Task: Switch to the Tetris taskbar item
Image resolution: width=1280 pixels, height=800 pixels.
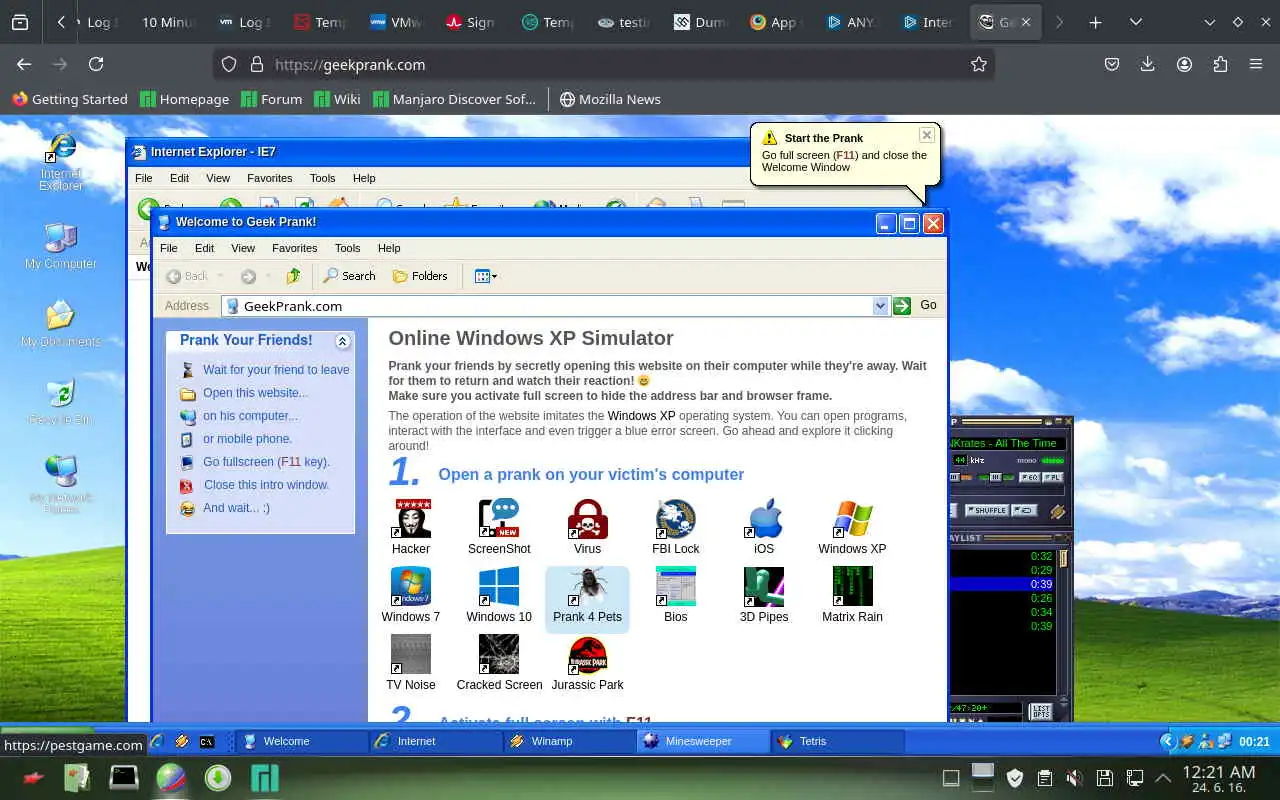Action: [x=837, y=741]
